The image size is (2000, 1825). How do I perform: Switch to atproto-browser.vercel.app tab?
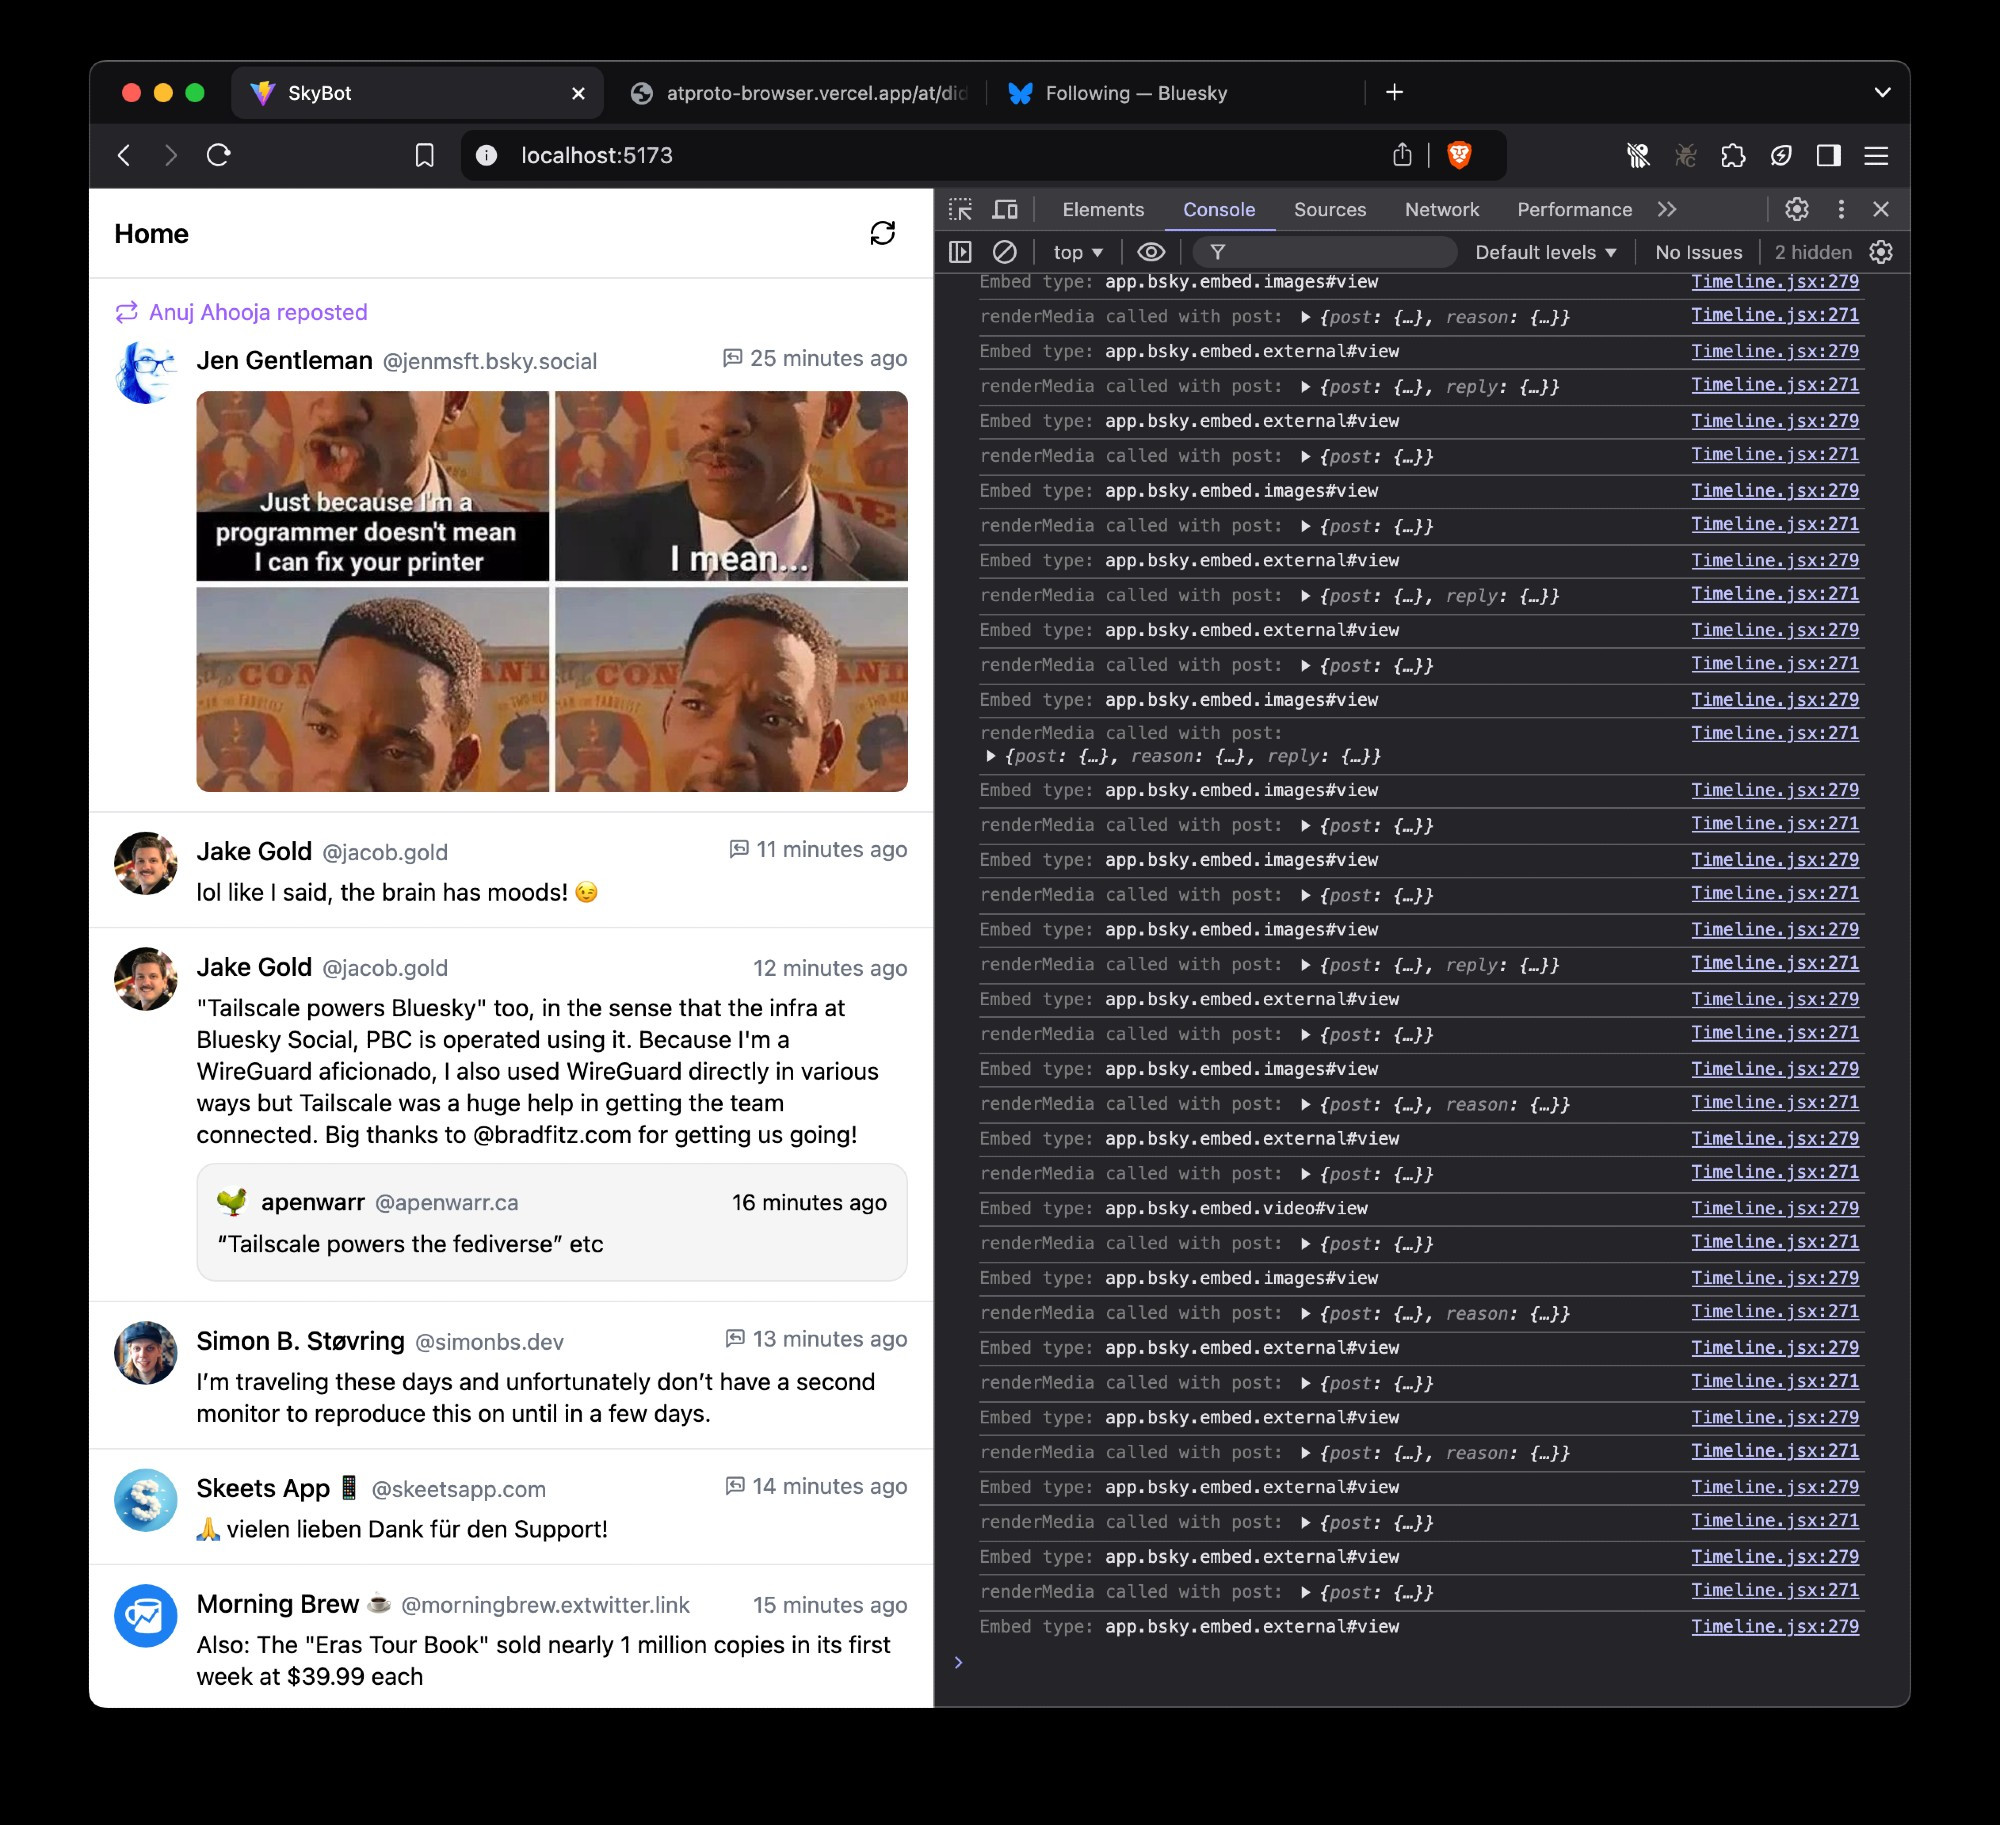click(800, 93)
